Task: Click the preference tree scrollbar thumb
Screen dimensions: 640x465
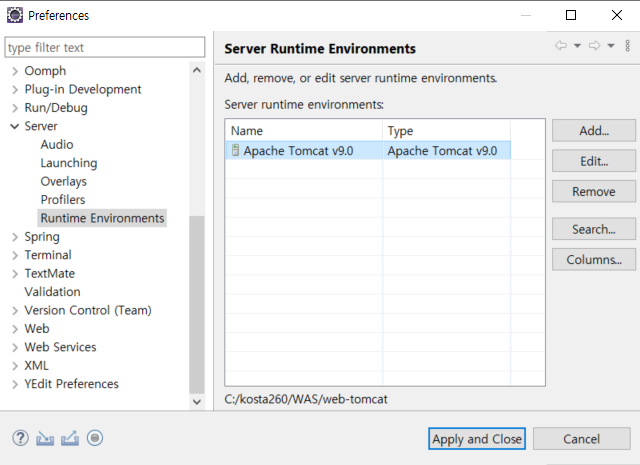Action: point(197,305)
